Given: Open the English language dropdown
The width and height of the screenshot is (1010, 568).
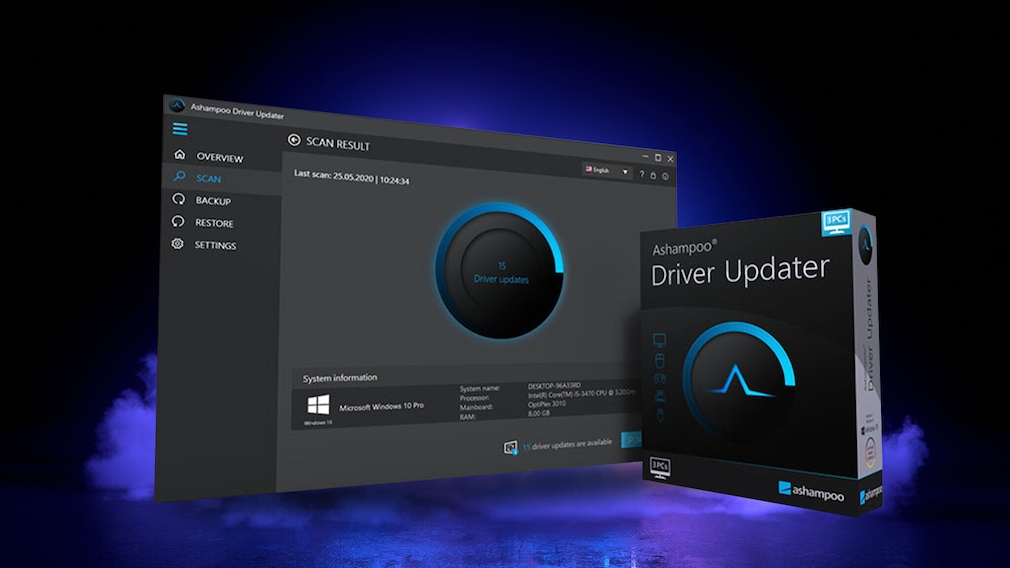Looking at the screenshot, I should point(607,171).
